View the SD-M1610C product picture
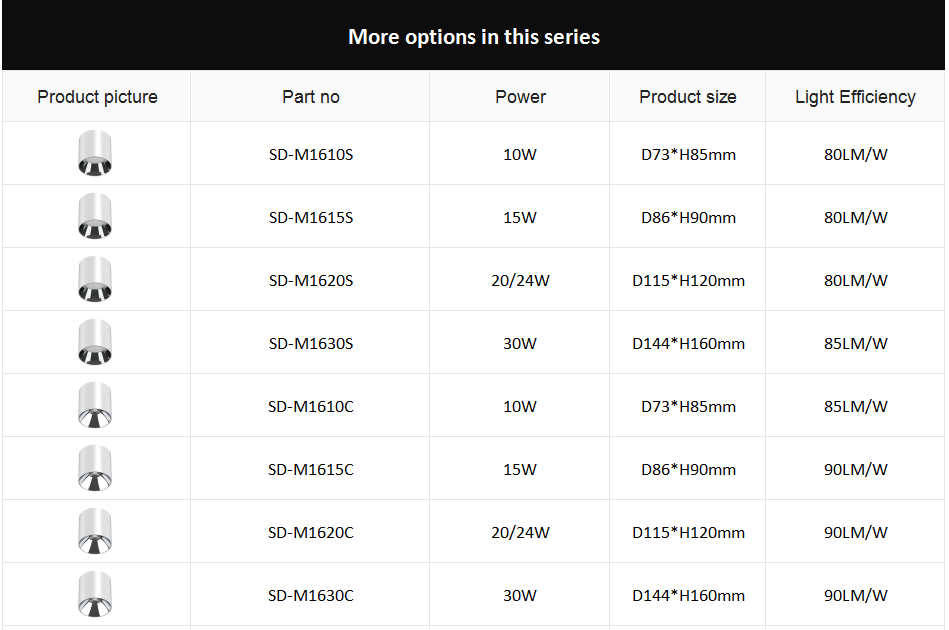949x630 pixels. [95, 405]
